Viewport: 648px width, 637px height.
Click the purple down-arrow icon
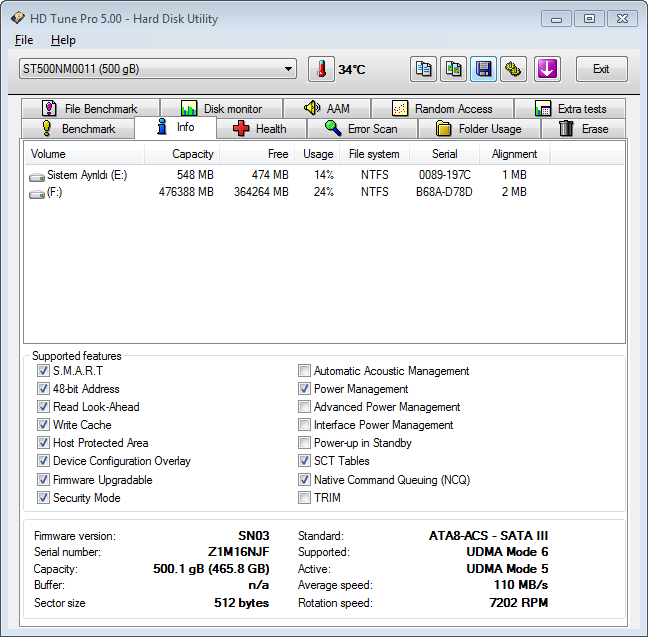[x=547, y=69]
